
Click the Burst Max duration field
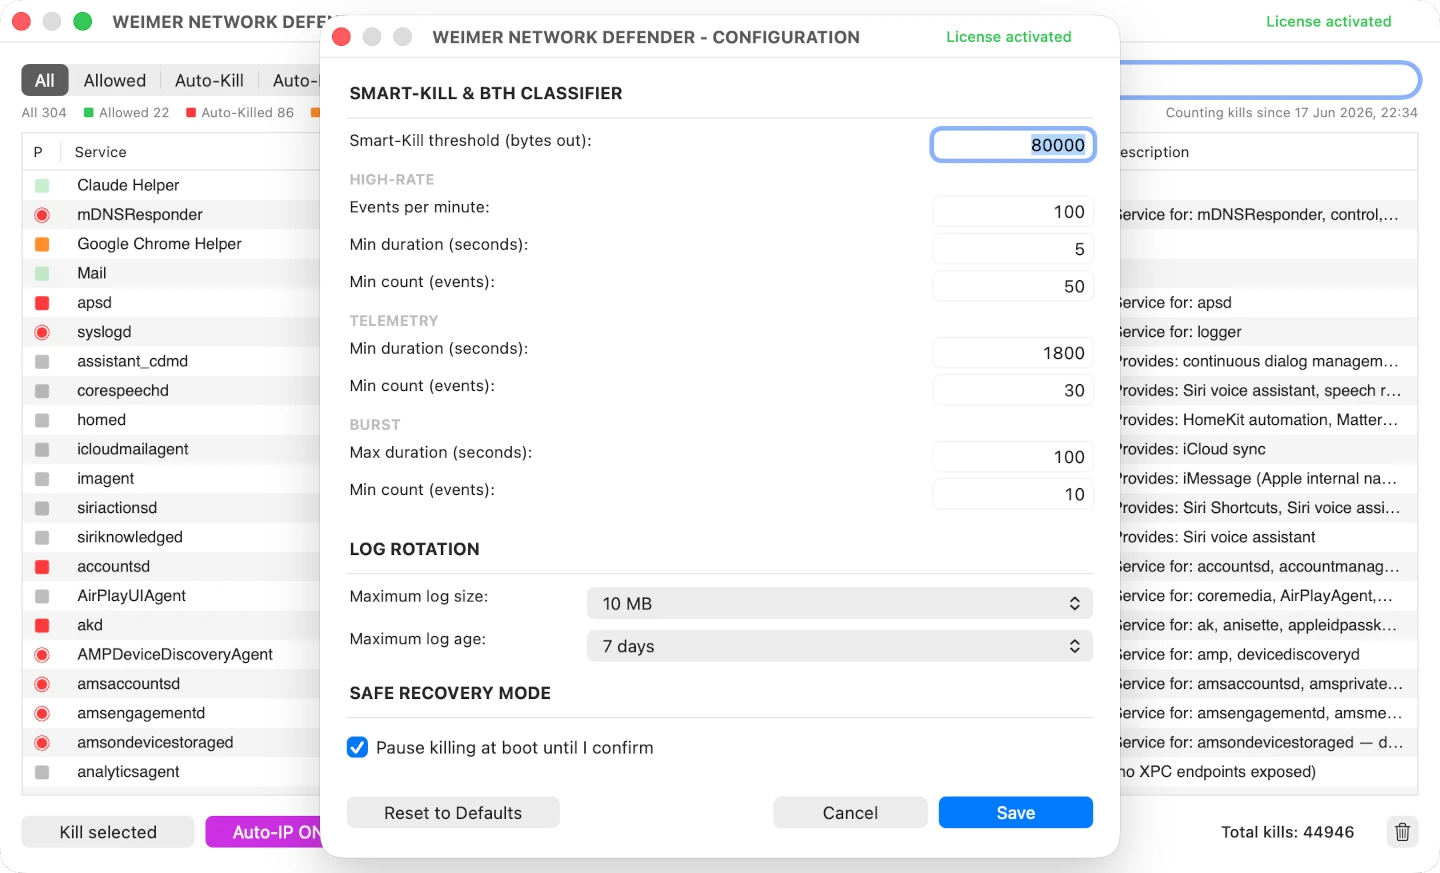coord(1013,457)
